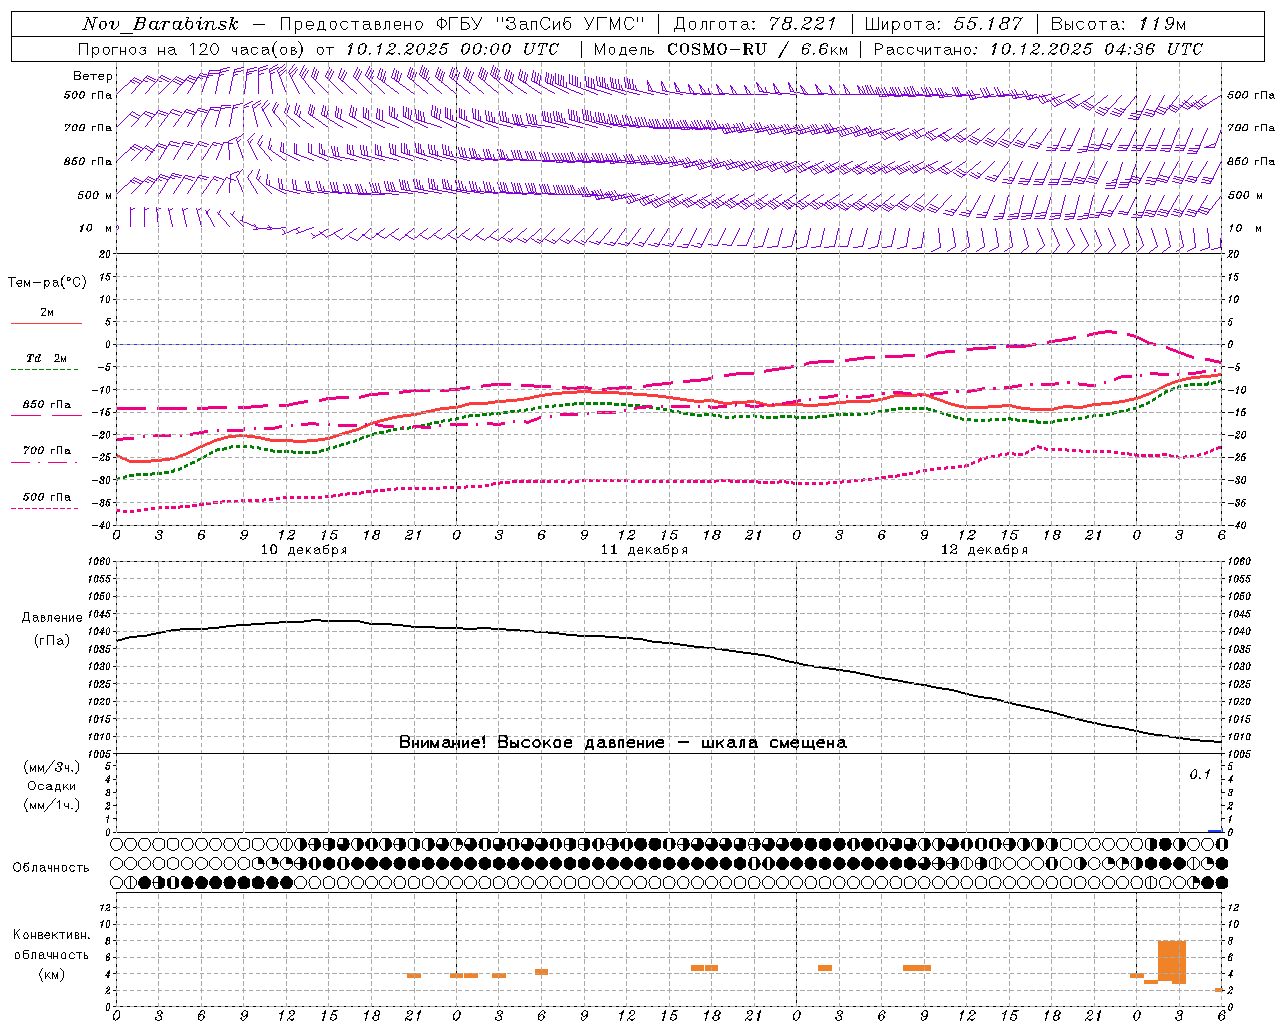The image size is (1280, 1024).
Task: Click the 'Ветер' wind panel label
Action: pos(93,76)
